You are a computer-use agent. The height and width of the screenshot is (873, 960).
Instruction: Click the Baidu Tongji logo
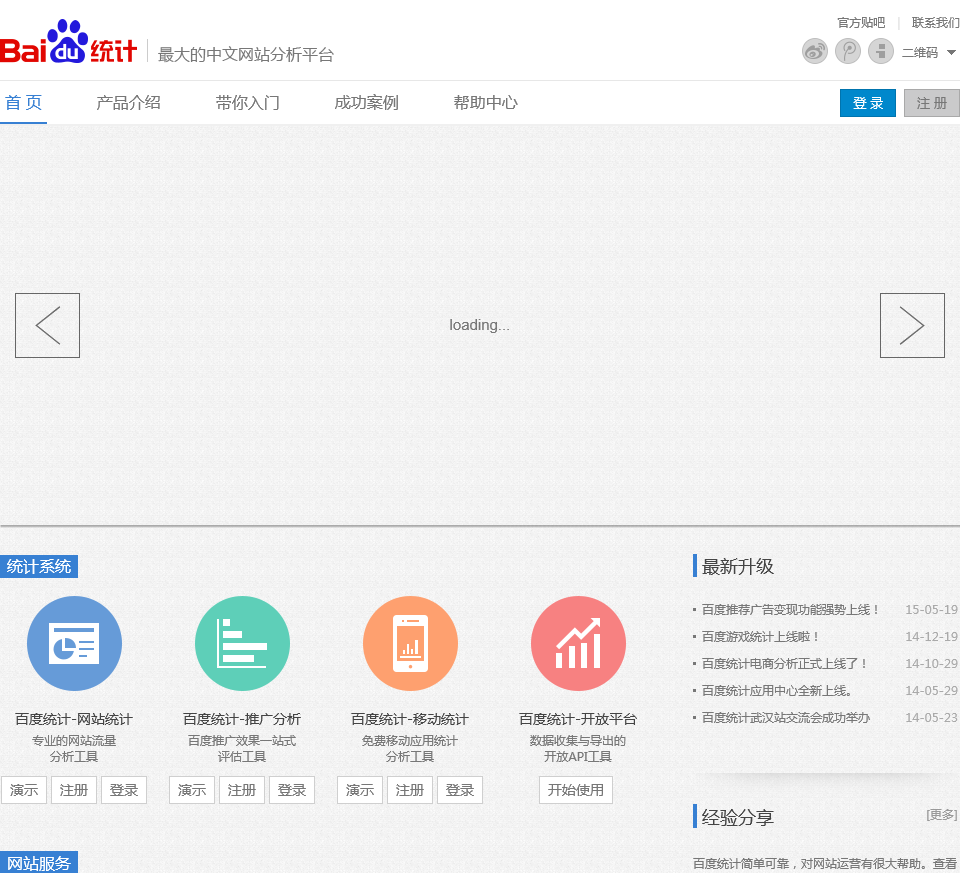tap(68, 42)
